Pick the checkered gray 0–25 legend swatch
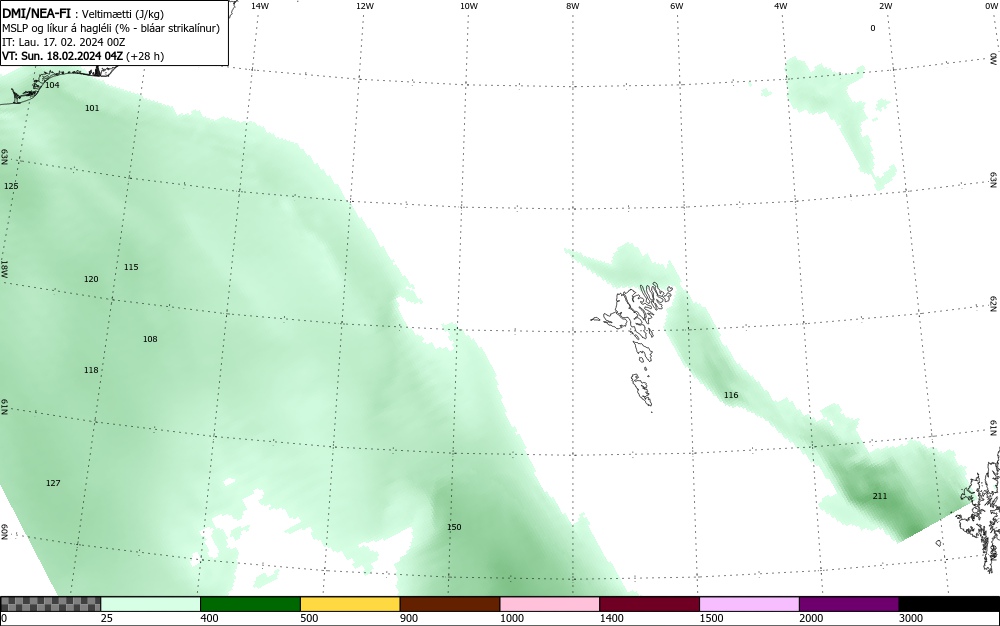 tap(50, 604)
